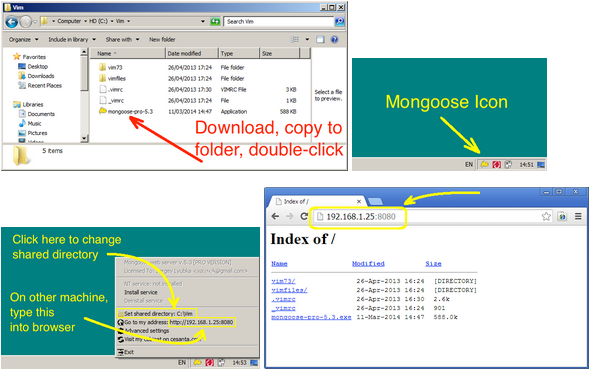Click the change view icon in Explorer toolbar
This screenshot has width=590, height=370.
(x=295, y=40)
